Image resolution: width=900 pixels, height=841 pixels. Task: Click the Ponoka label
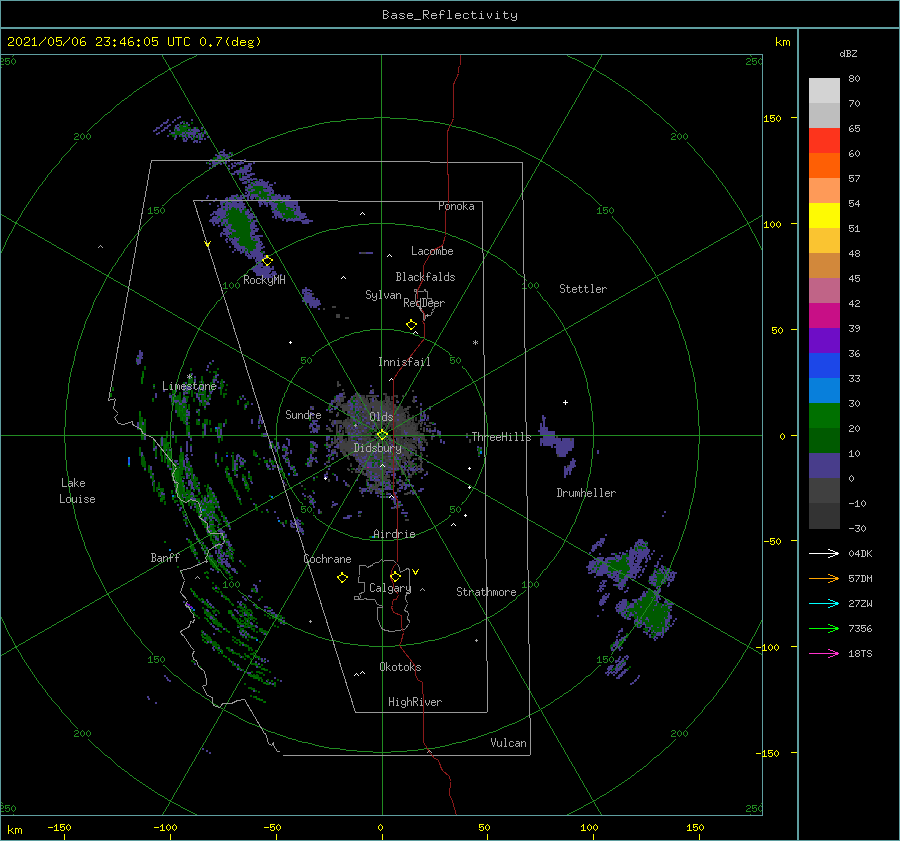tap(456, 206)
